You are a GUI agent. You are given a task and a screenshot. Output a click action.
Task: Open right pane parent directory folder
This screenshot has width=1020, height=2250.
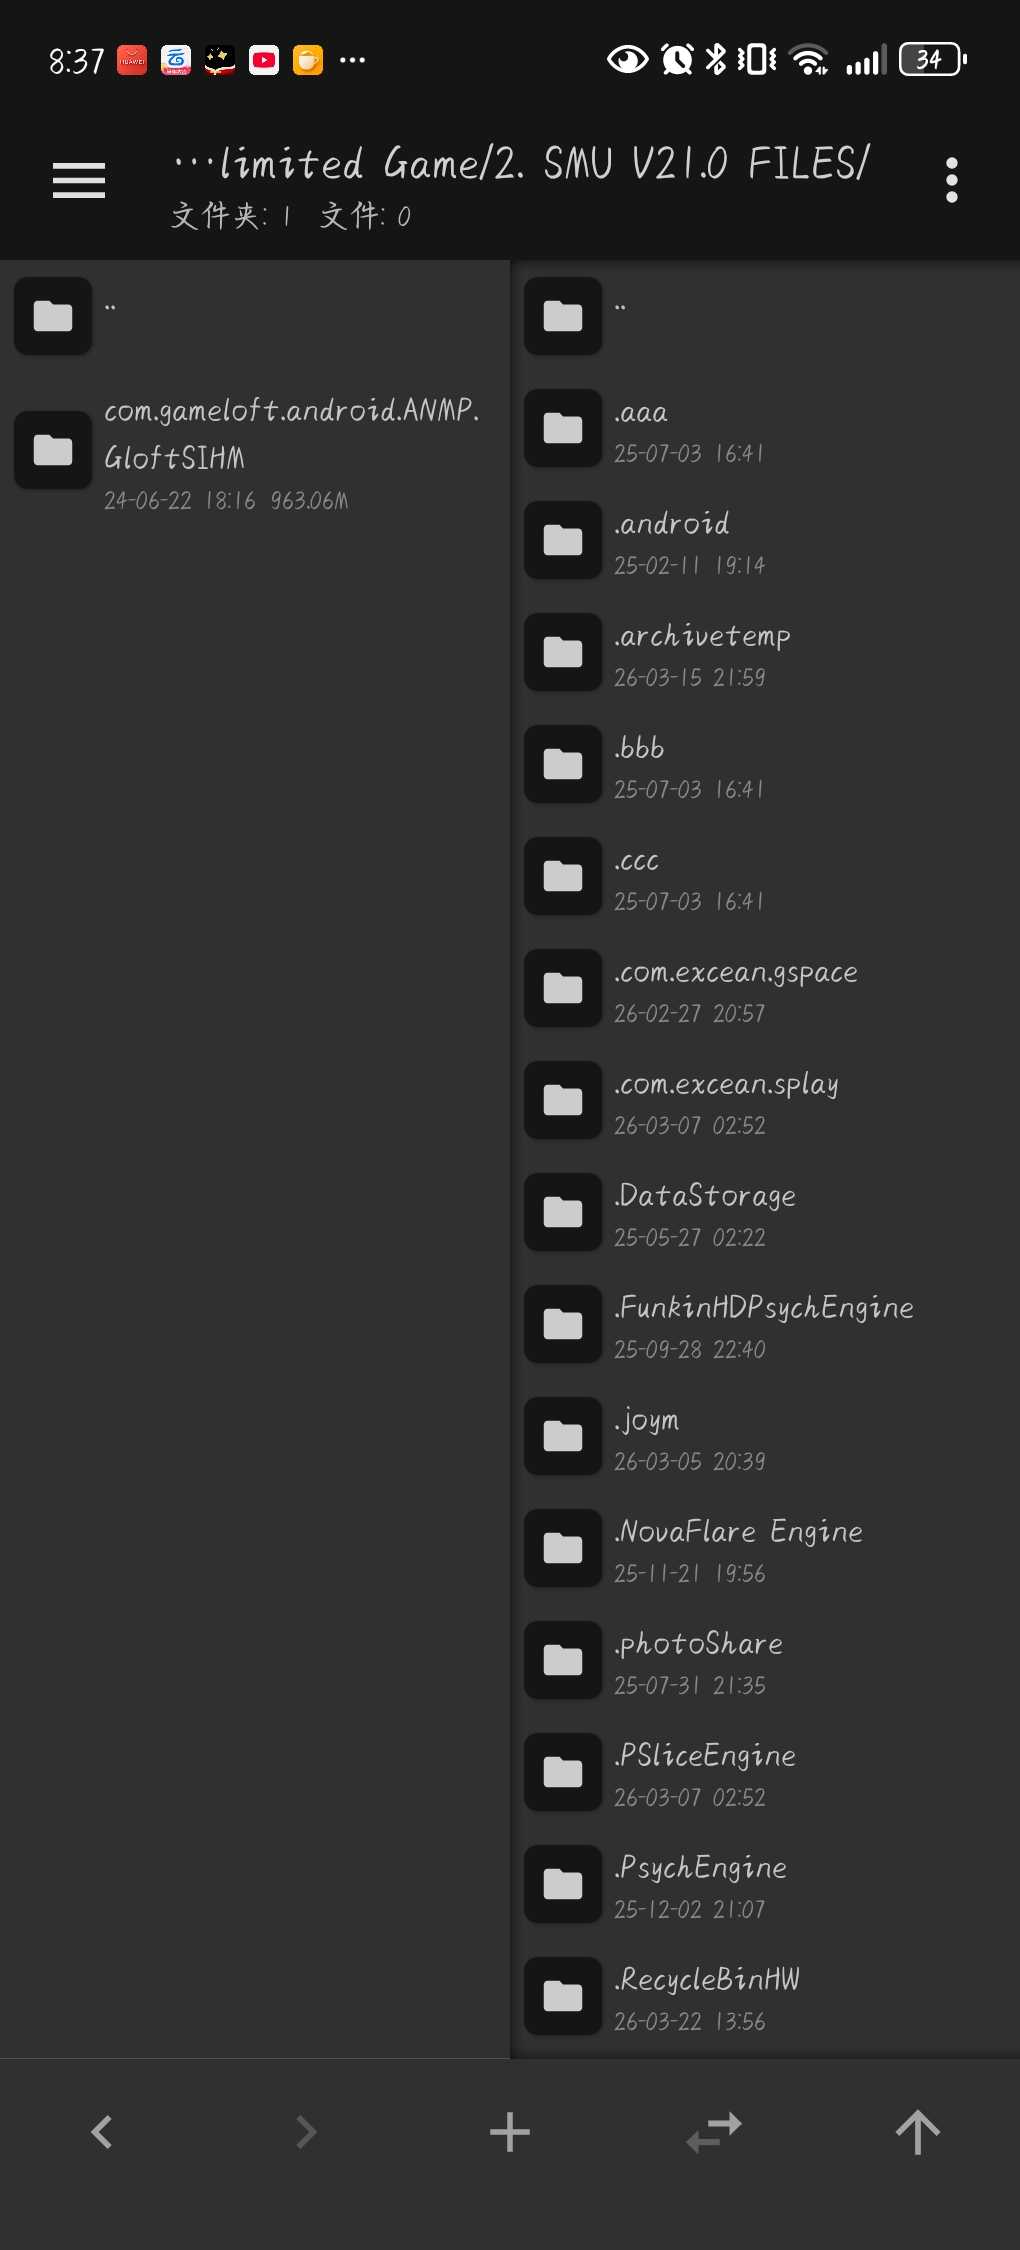click(x=765, y=316)
